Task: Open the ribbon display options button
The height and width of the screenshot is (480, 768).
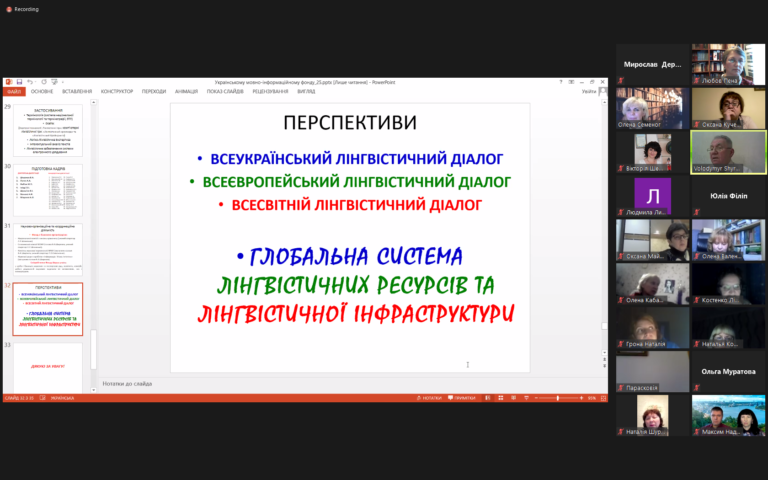Action: (x=571, y=82)
